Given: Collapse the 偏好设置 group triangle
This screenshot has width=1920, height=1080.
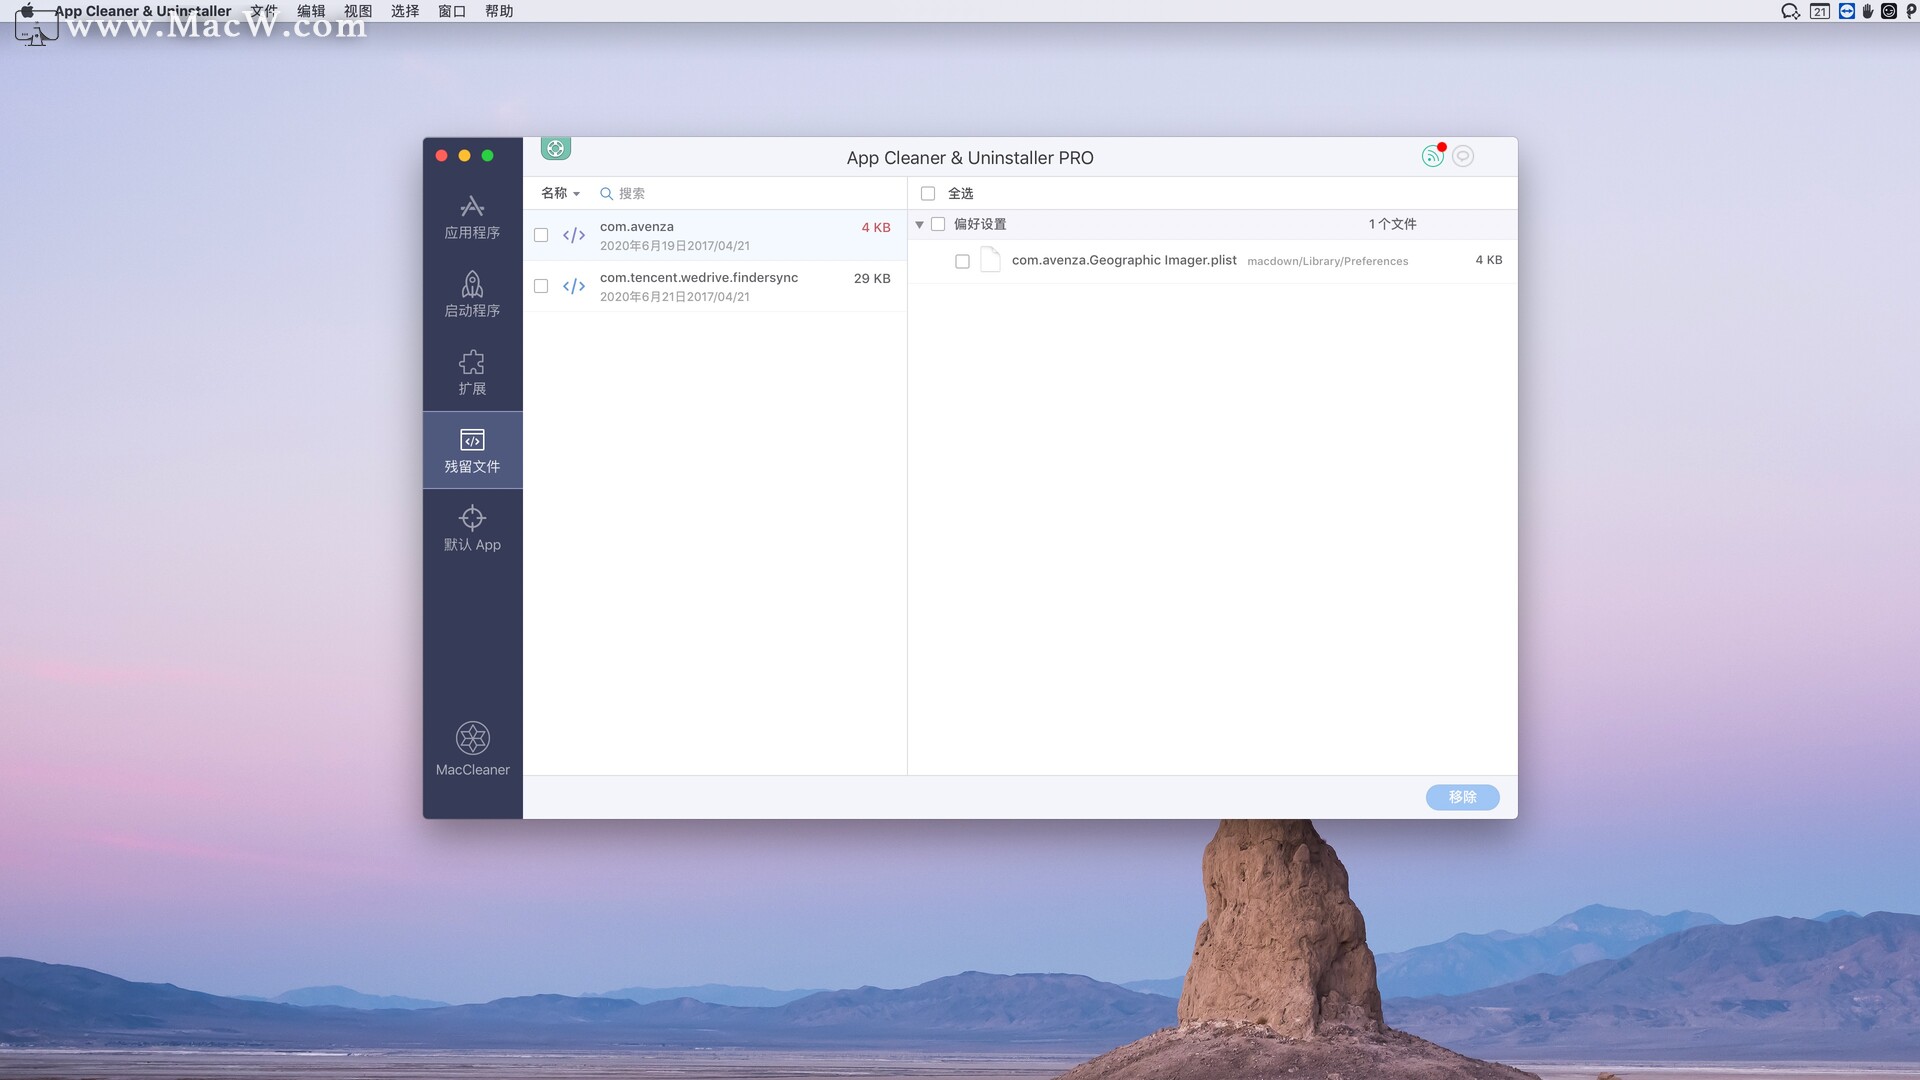Looking at the screenshot, I should pos(919,225).
